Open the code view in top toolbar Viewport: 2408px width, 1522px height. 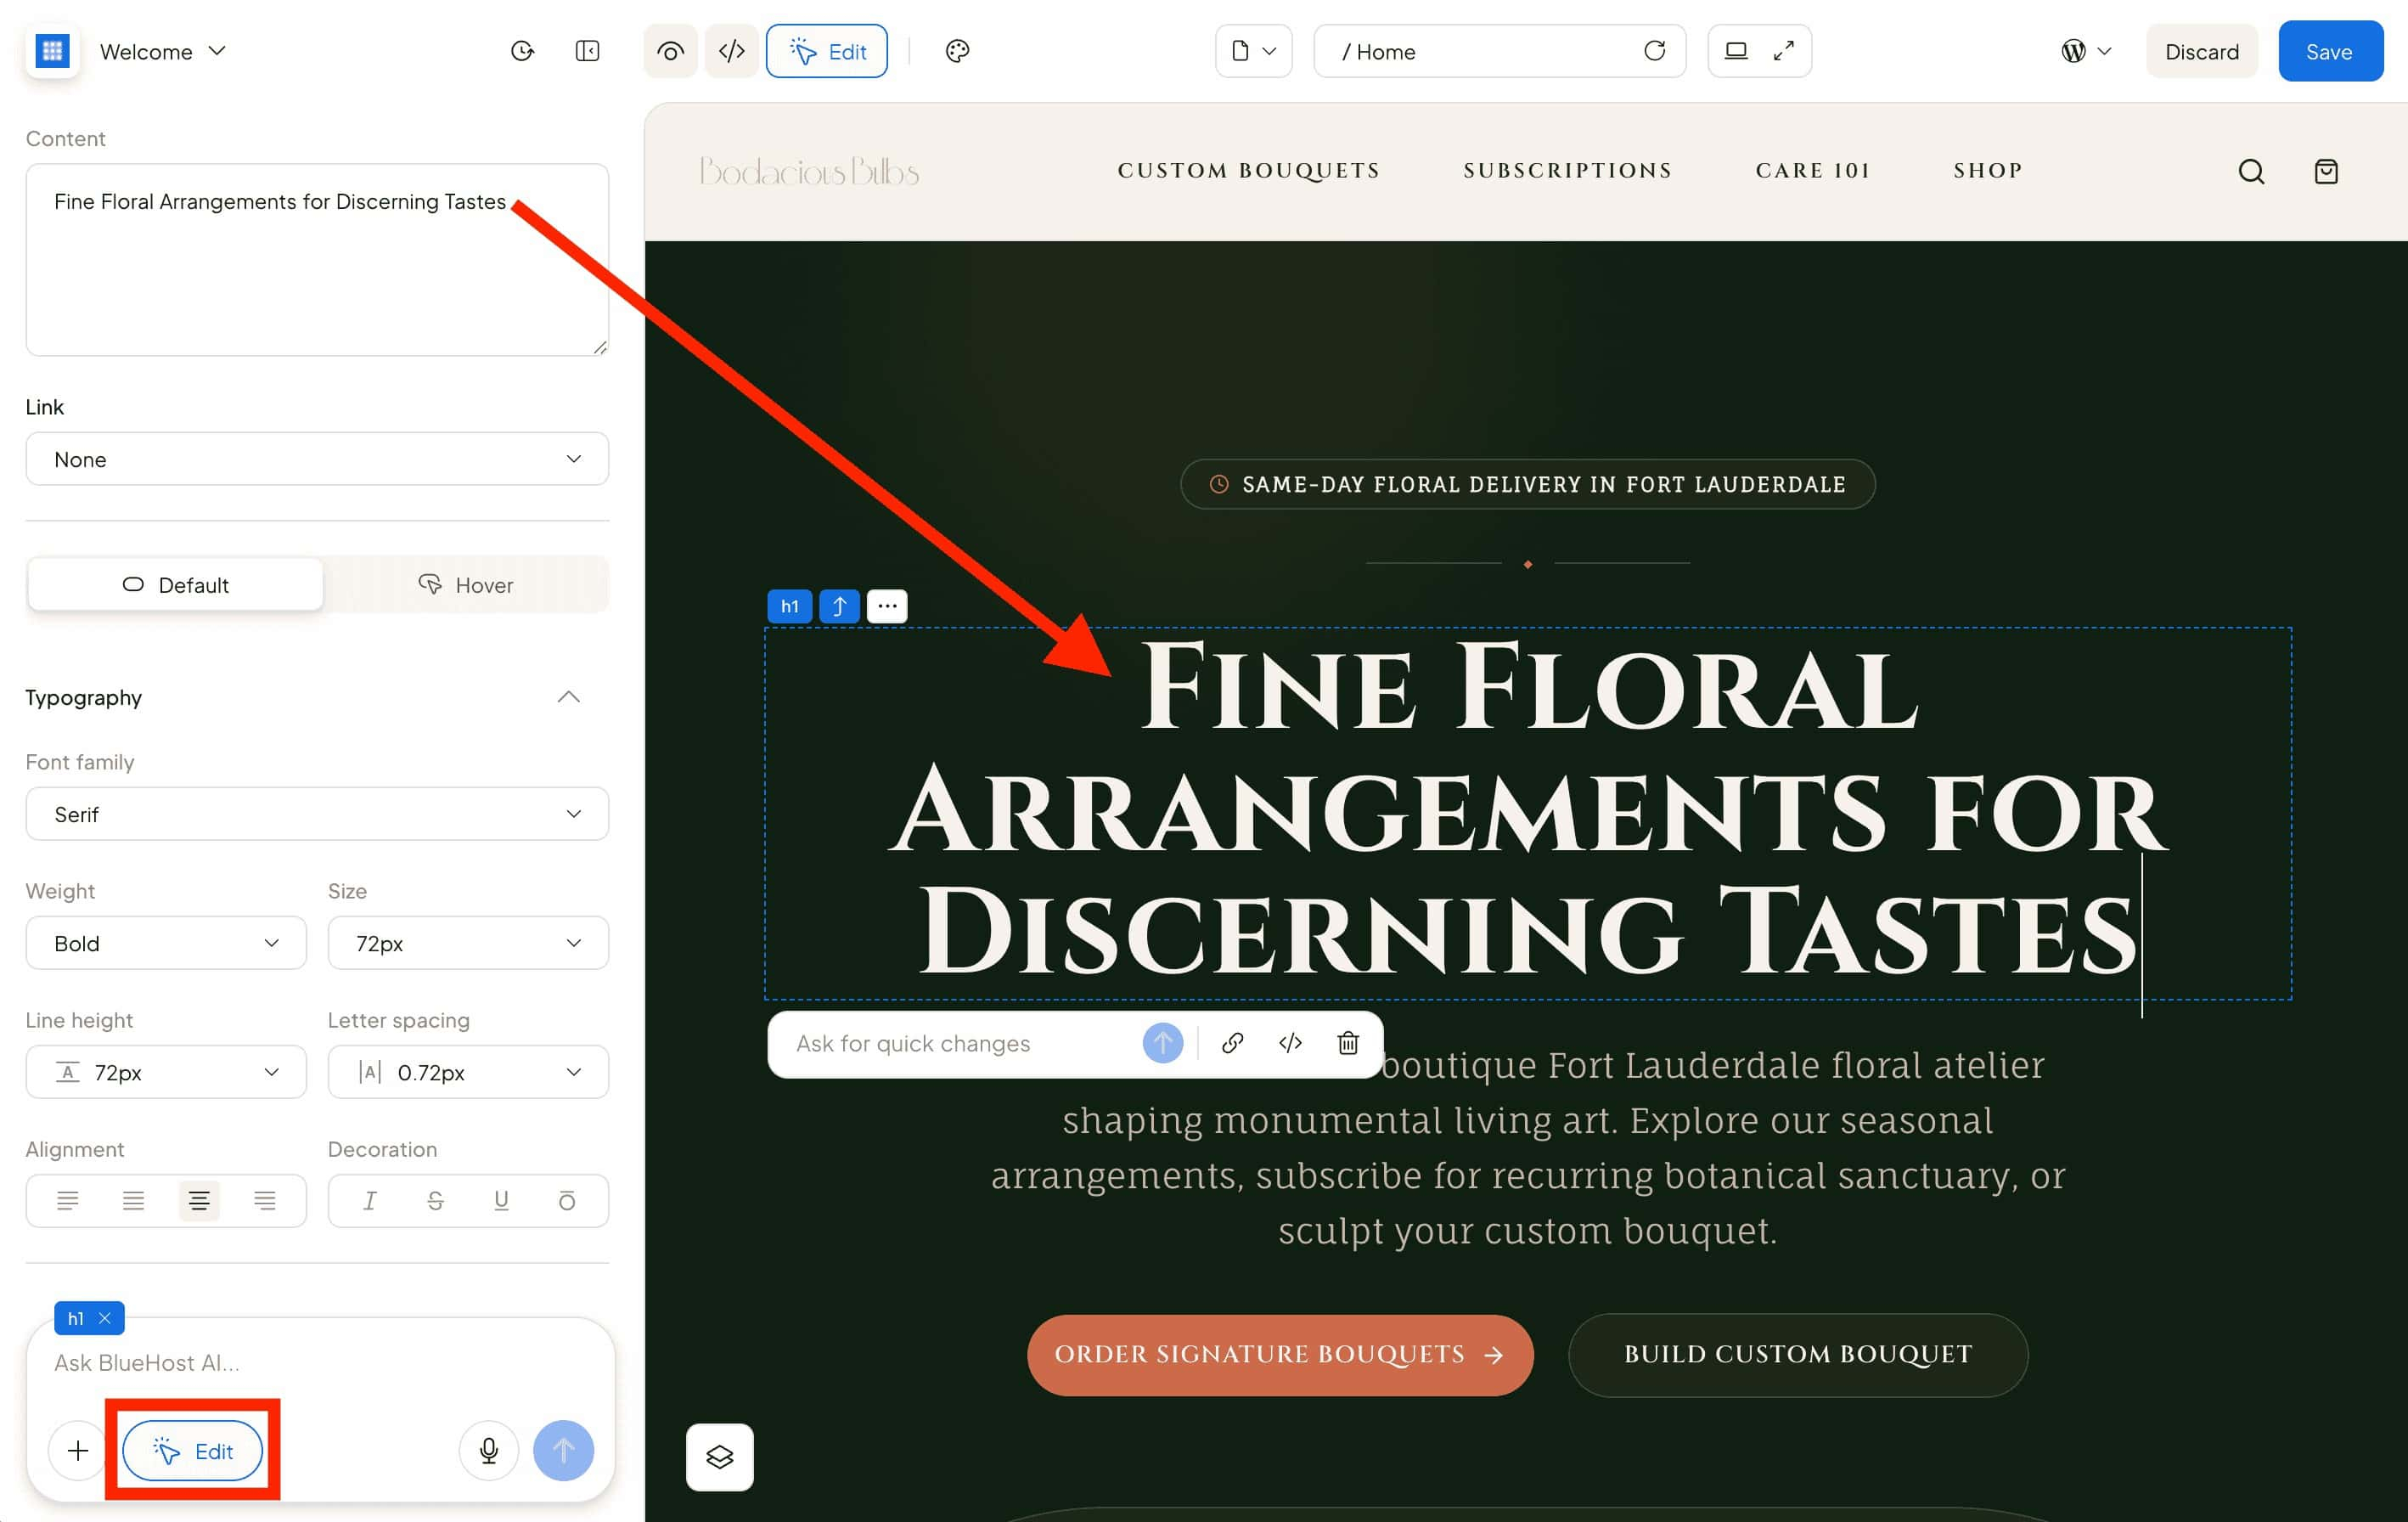tap(732, 51)
